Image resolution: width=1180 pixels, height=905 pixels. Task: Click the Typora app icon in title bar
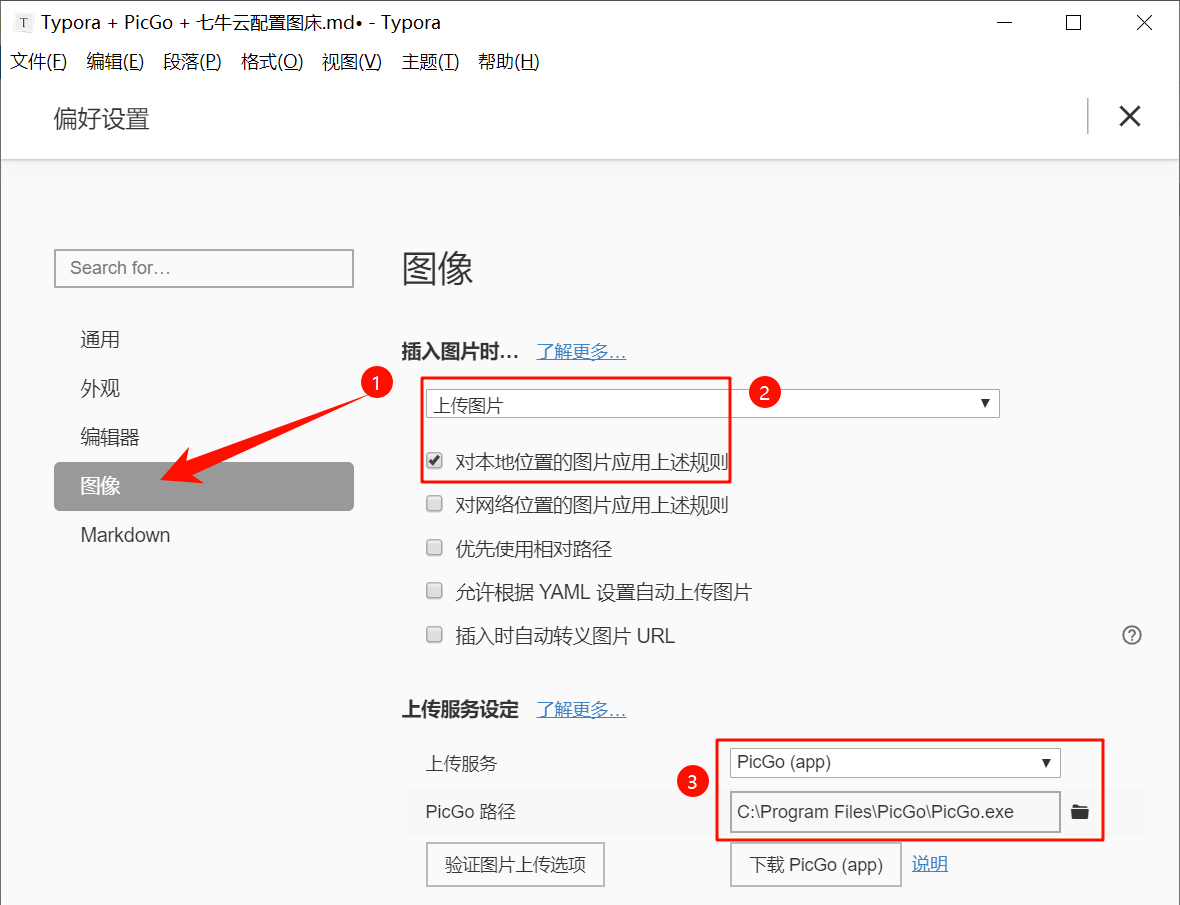pyautogui.click(x=24, y=22)
